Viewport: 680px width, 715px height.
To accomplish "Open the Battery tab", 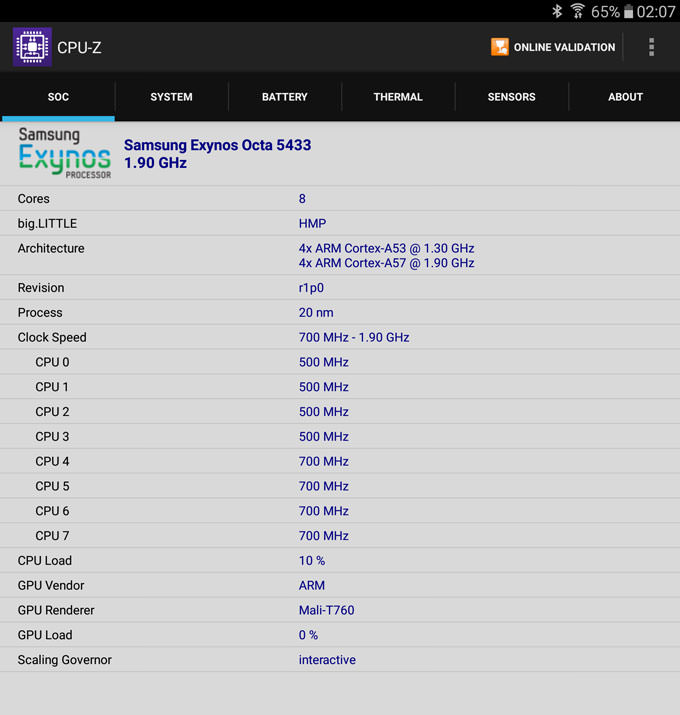I will (285, 97).
